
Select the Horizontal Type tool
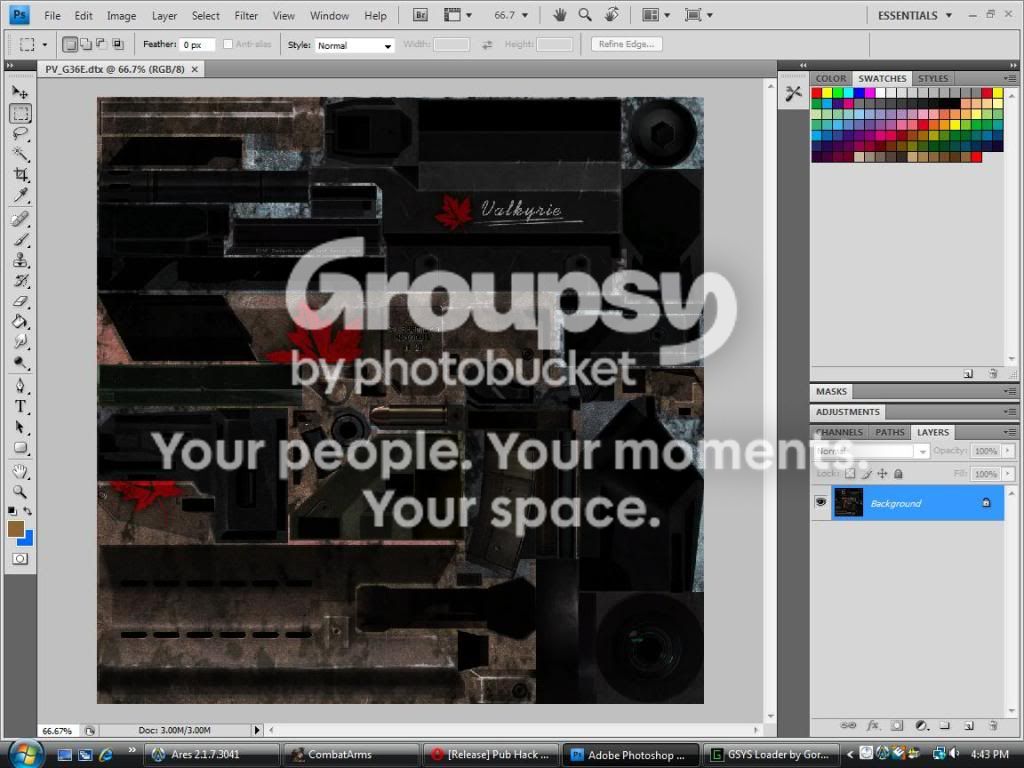tap(20, 406)
